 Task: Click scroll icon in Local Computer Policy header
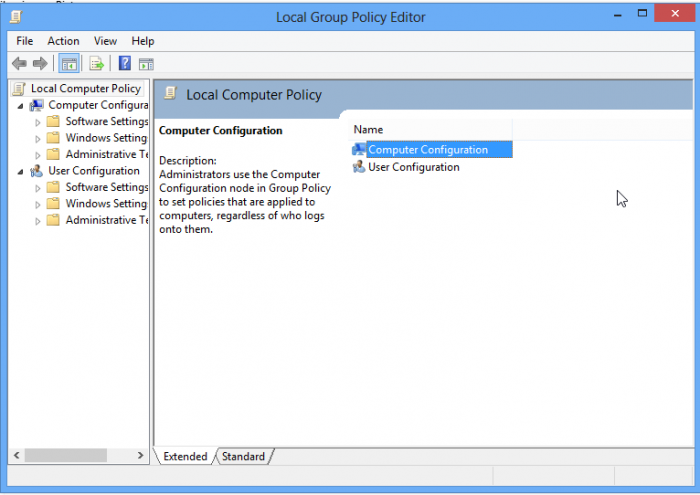click(x=170, y=93)
